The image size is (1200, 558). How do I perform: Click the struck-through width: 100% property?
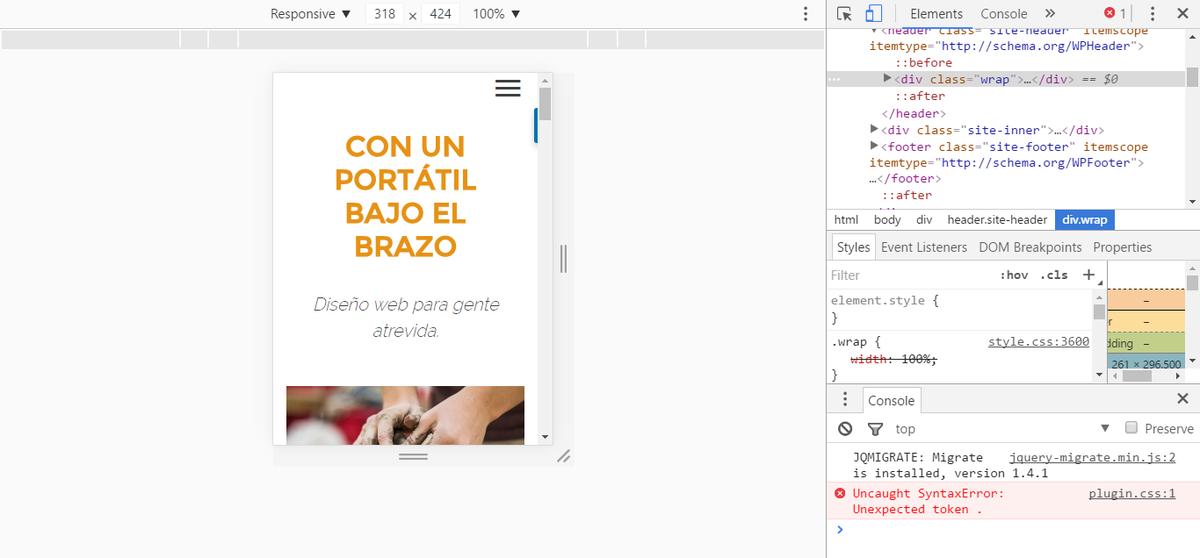click(894, 359)
